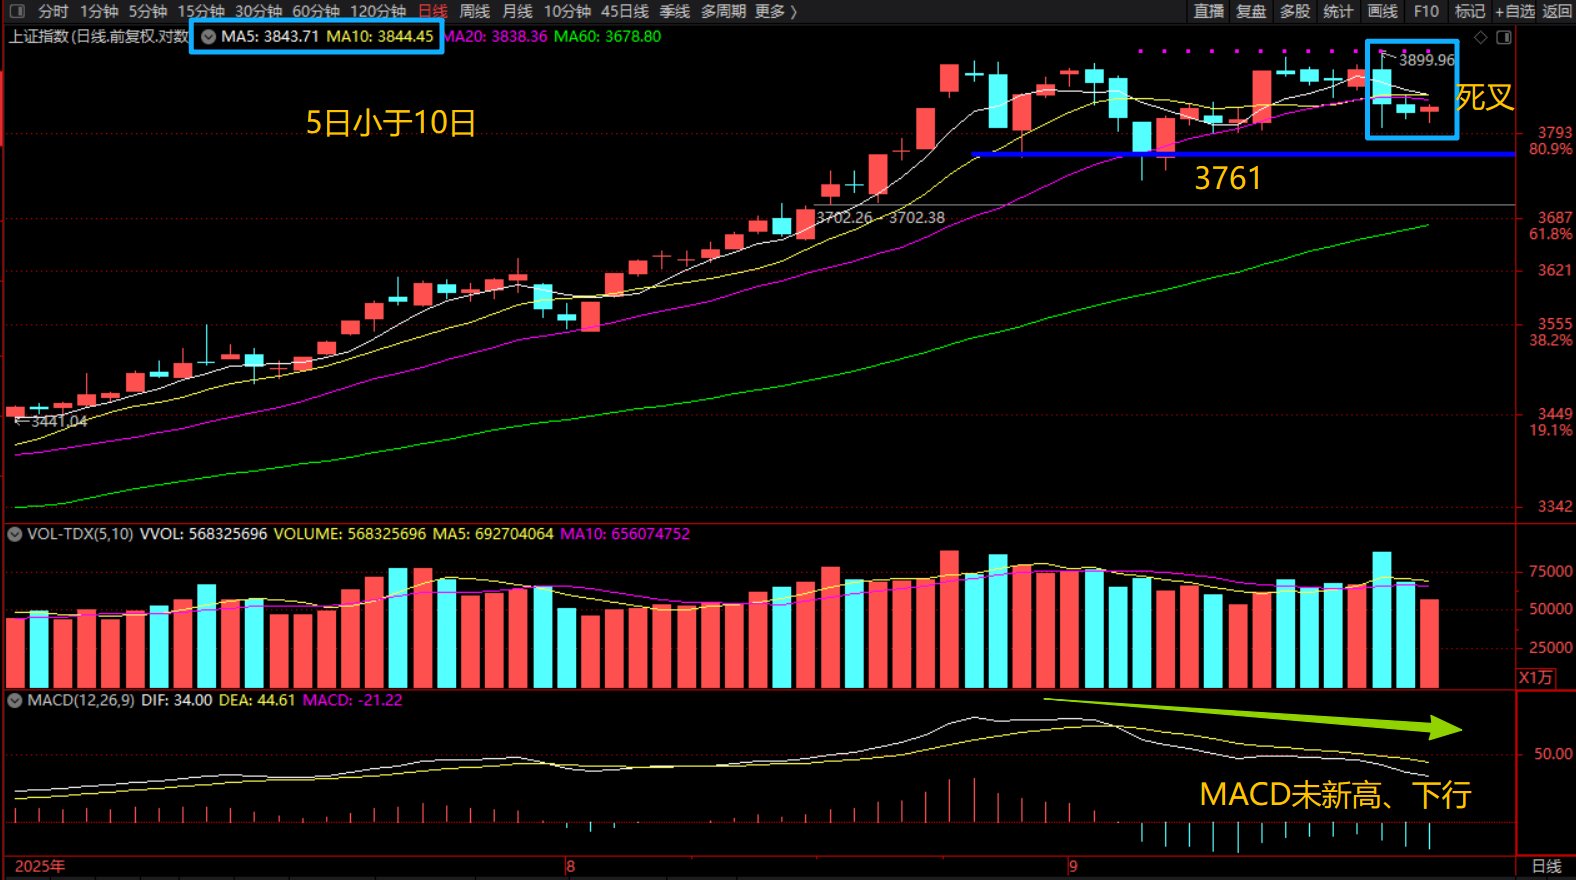Click the 返回 back button
Image resolution: width=1576 pixels, height=880 pixels.
pyautogui.click(x=1557, y=11)
